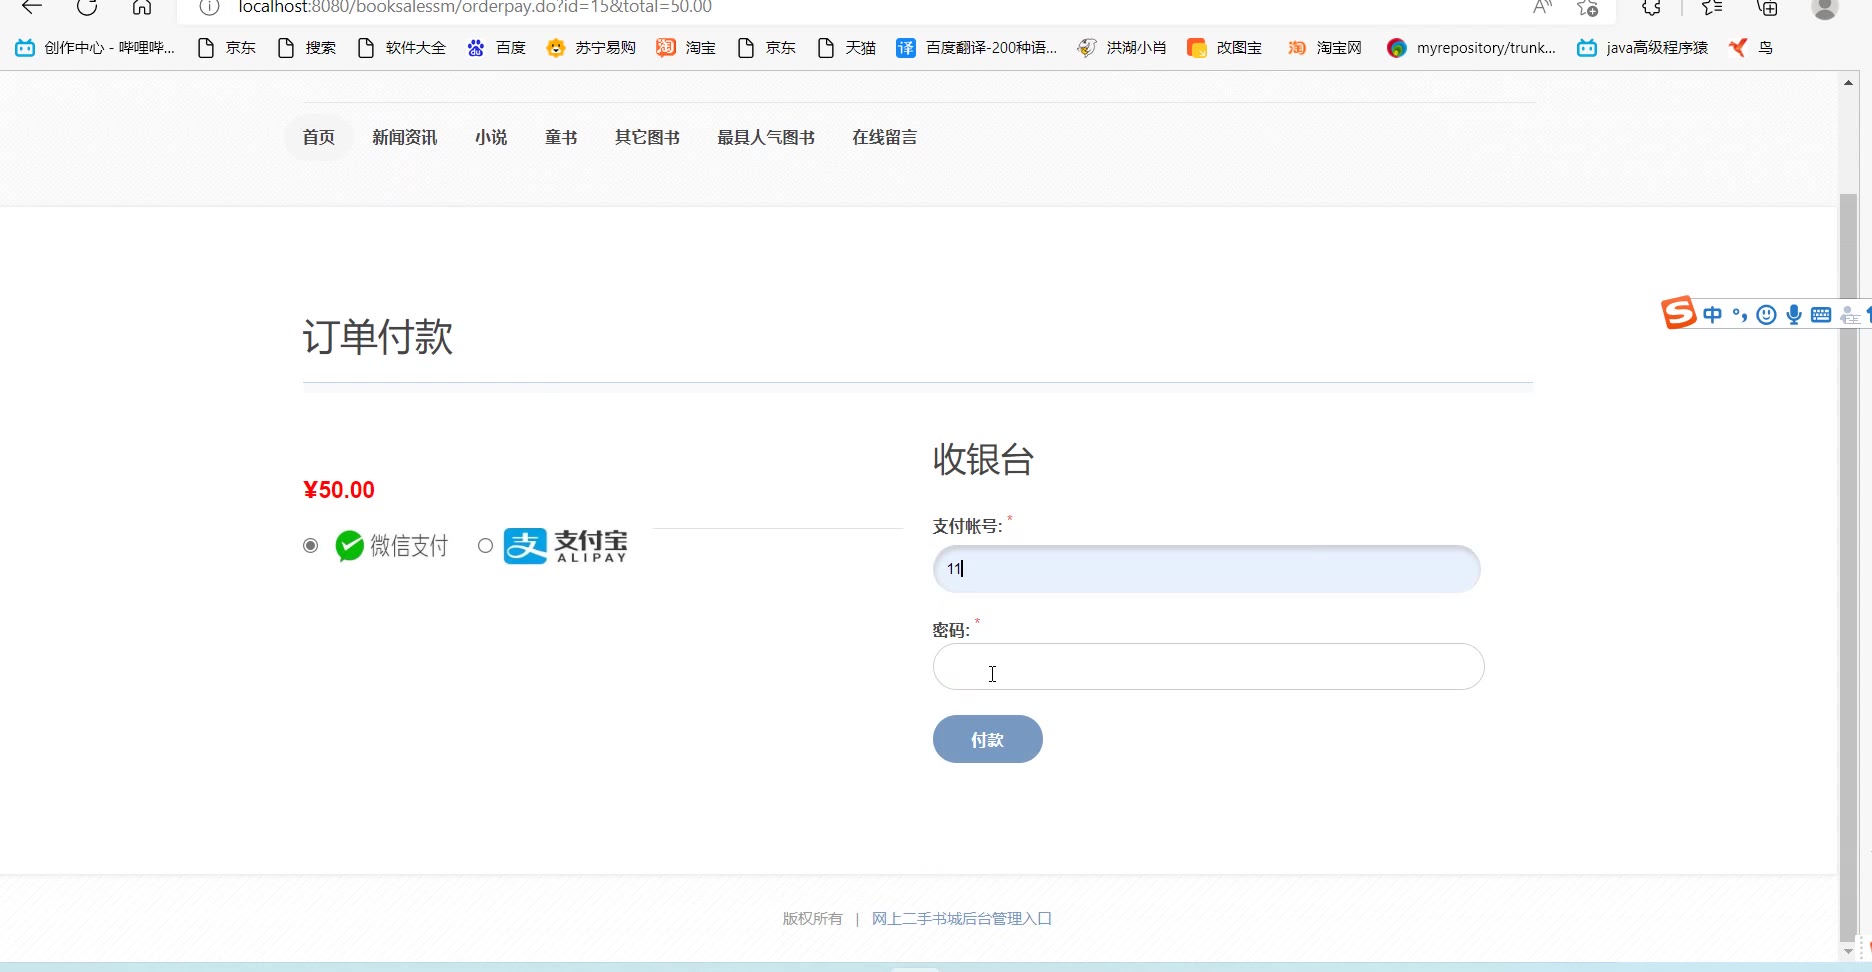
Task: Click the page scrollbar up arrow
Action: 1848,83
